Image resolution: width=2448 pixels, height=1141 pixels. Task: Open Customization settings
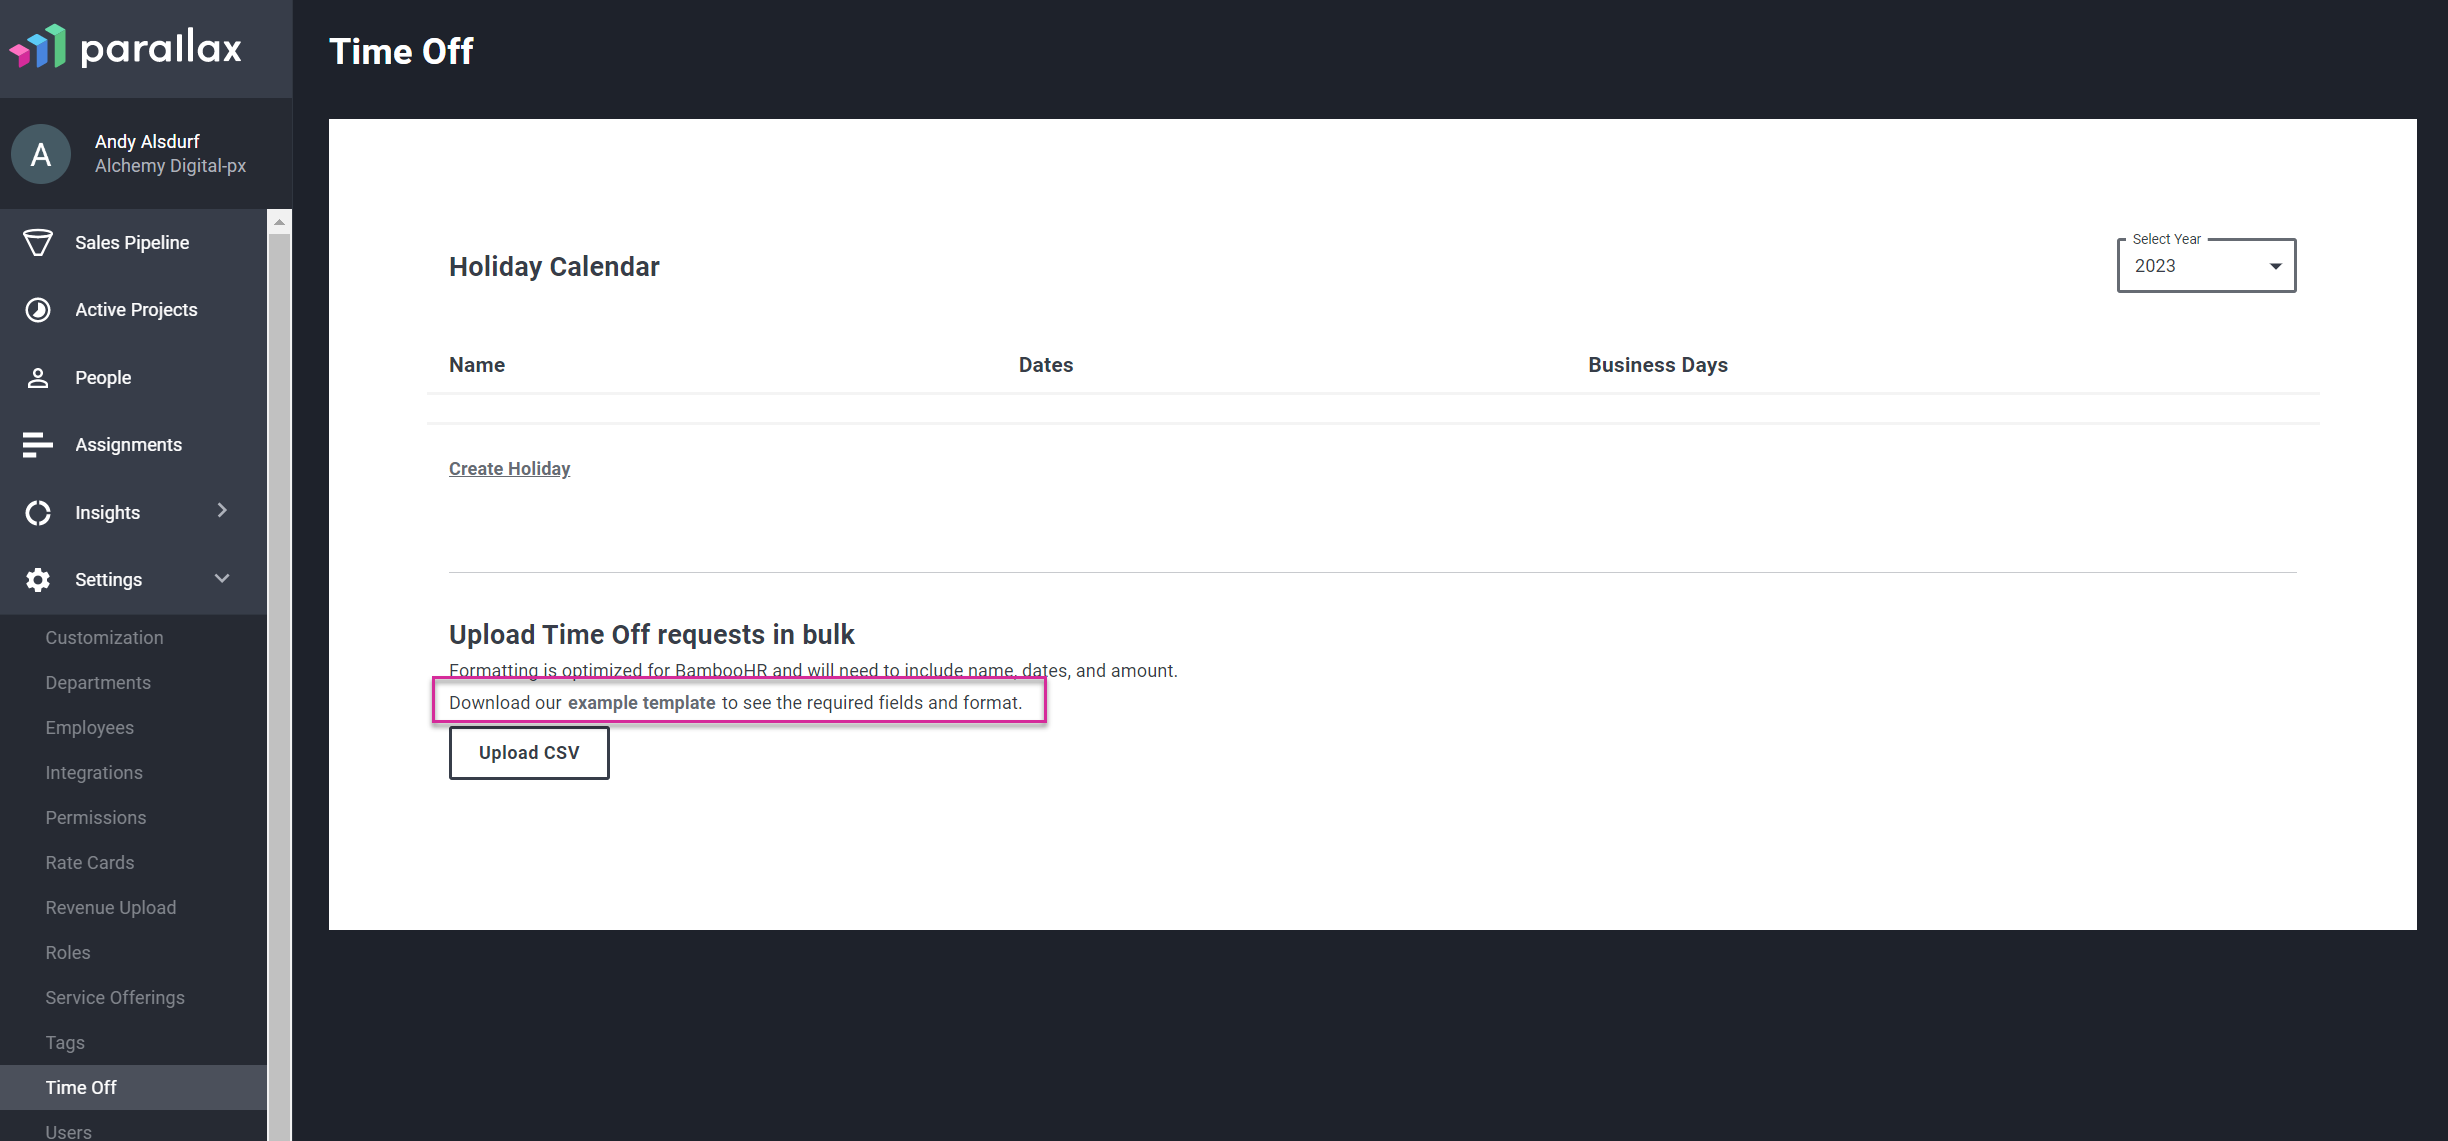104,638
